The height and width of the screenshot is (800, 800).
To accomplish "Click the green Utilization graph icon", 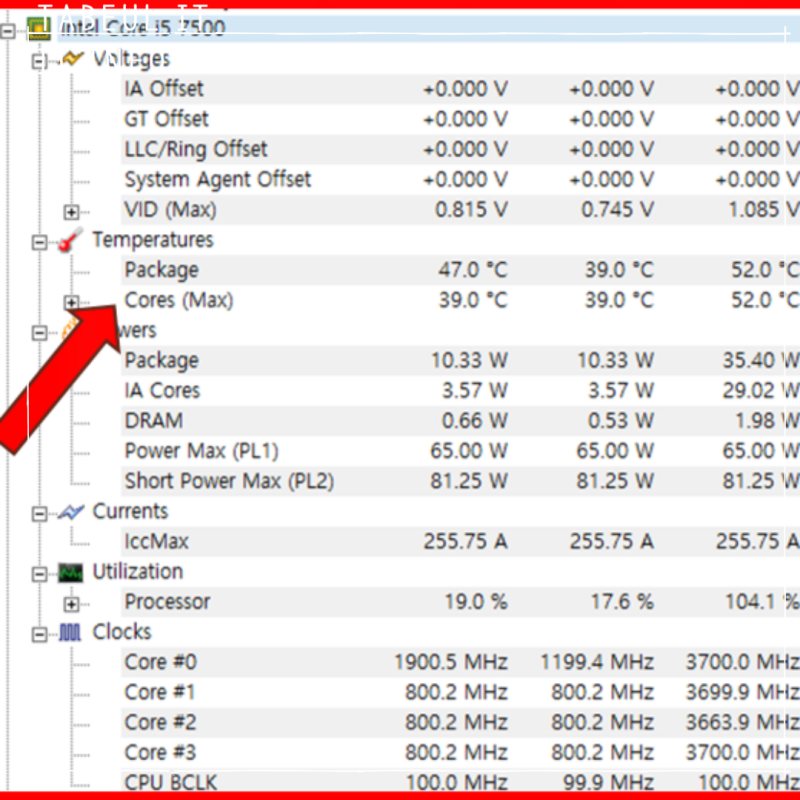I will [x=70, y=572].
